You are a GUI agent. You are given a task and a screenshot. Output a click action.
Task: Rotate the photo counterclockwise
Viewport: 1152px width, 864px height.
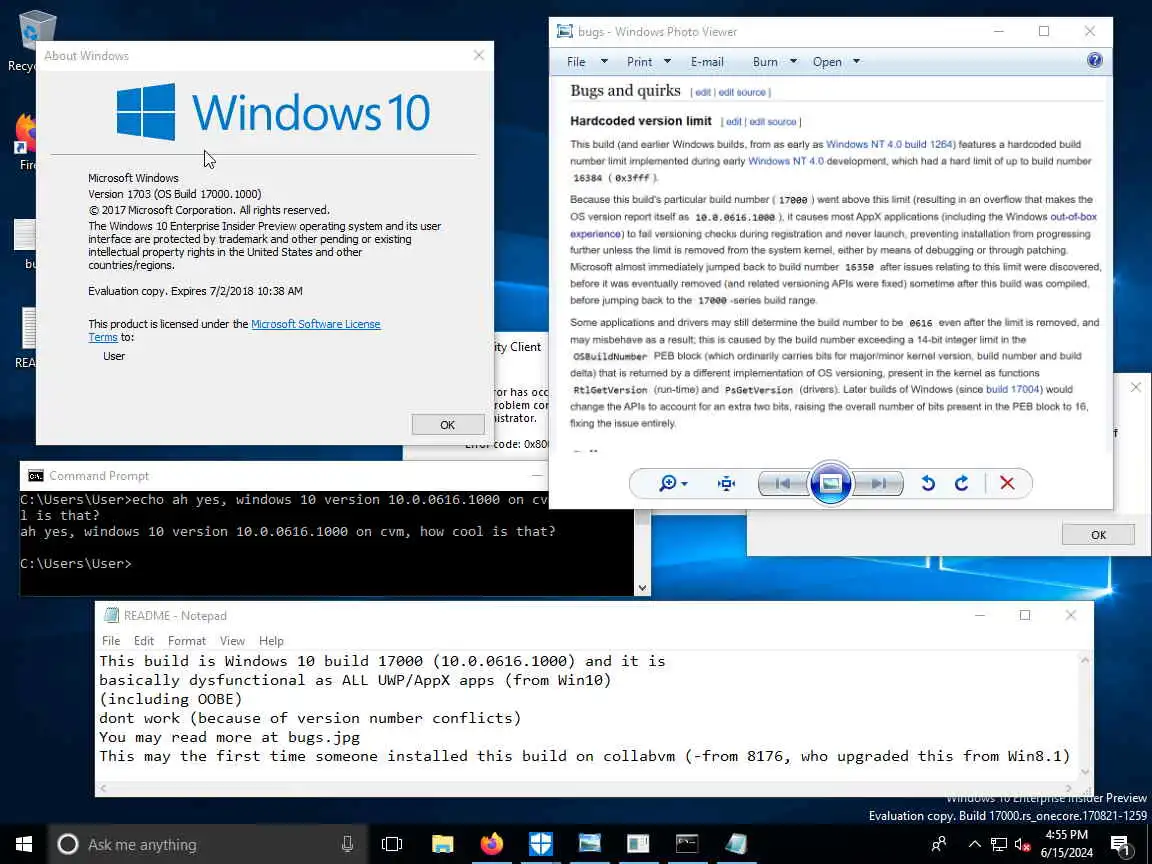(x=928, y=483)
